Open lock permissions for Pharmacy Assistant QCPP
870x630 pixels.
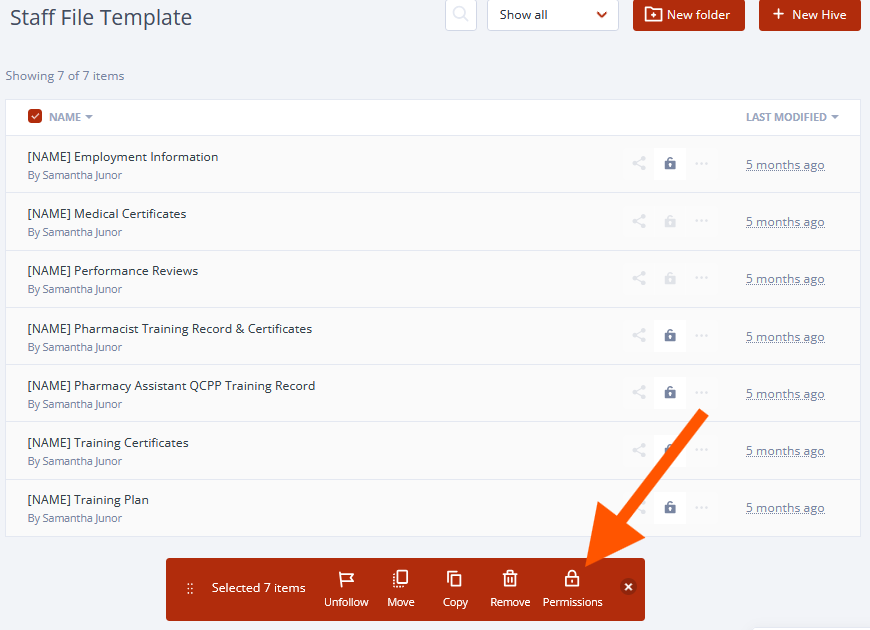coord(670,392)
